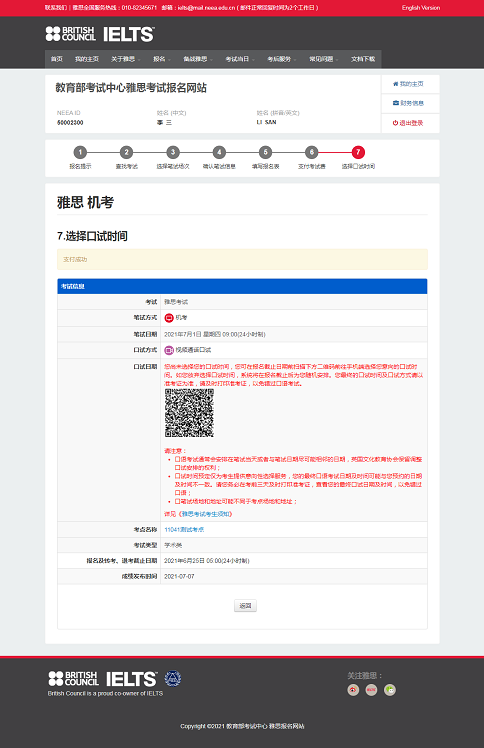Expand the 报名 dropdown menu
Screen dimensions: 484x748
(162, 59)
